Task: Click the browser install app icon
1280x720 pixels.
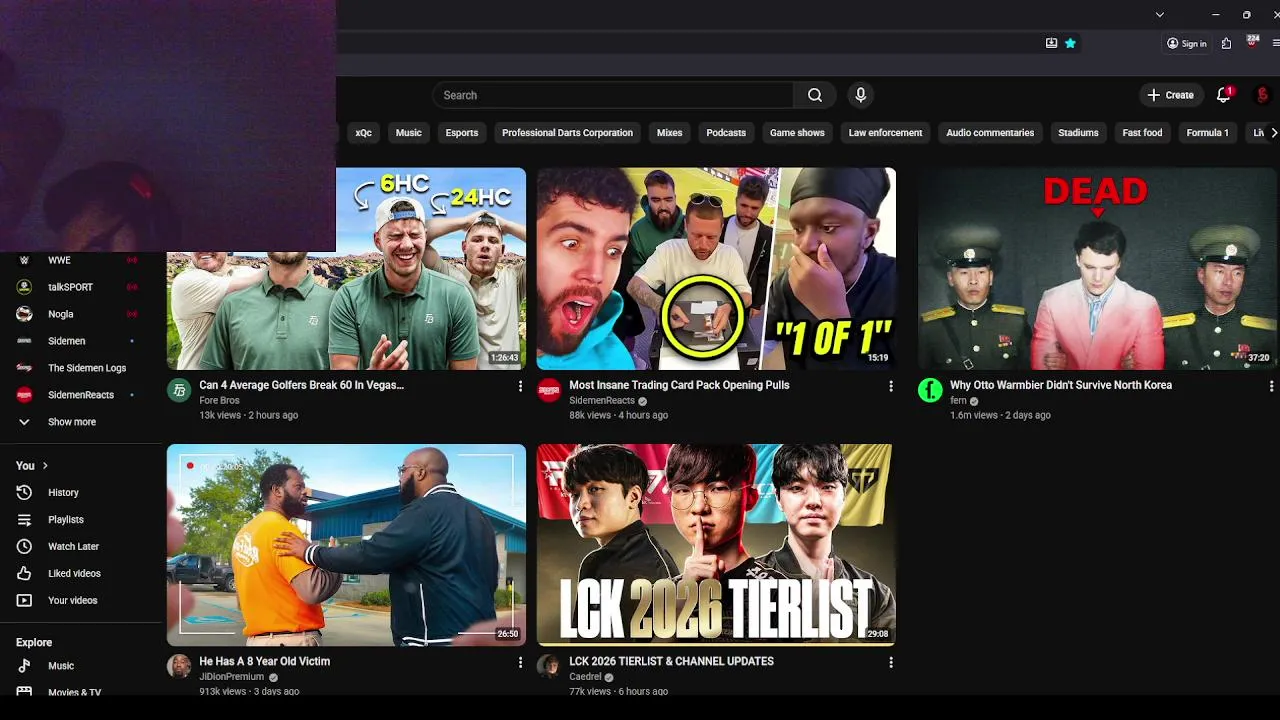Action: [1051, 43]
